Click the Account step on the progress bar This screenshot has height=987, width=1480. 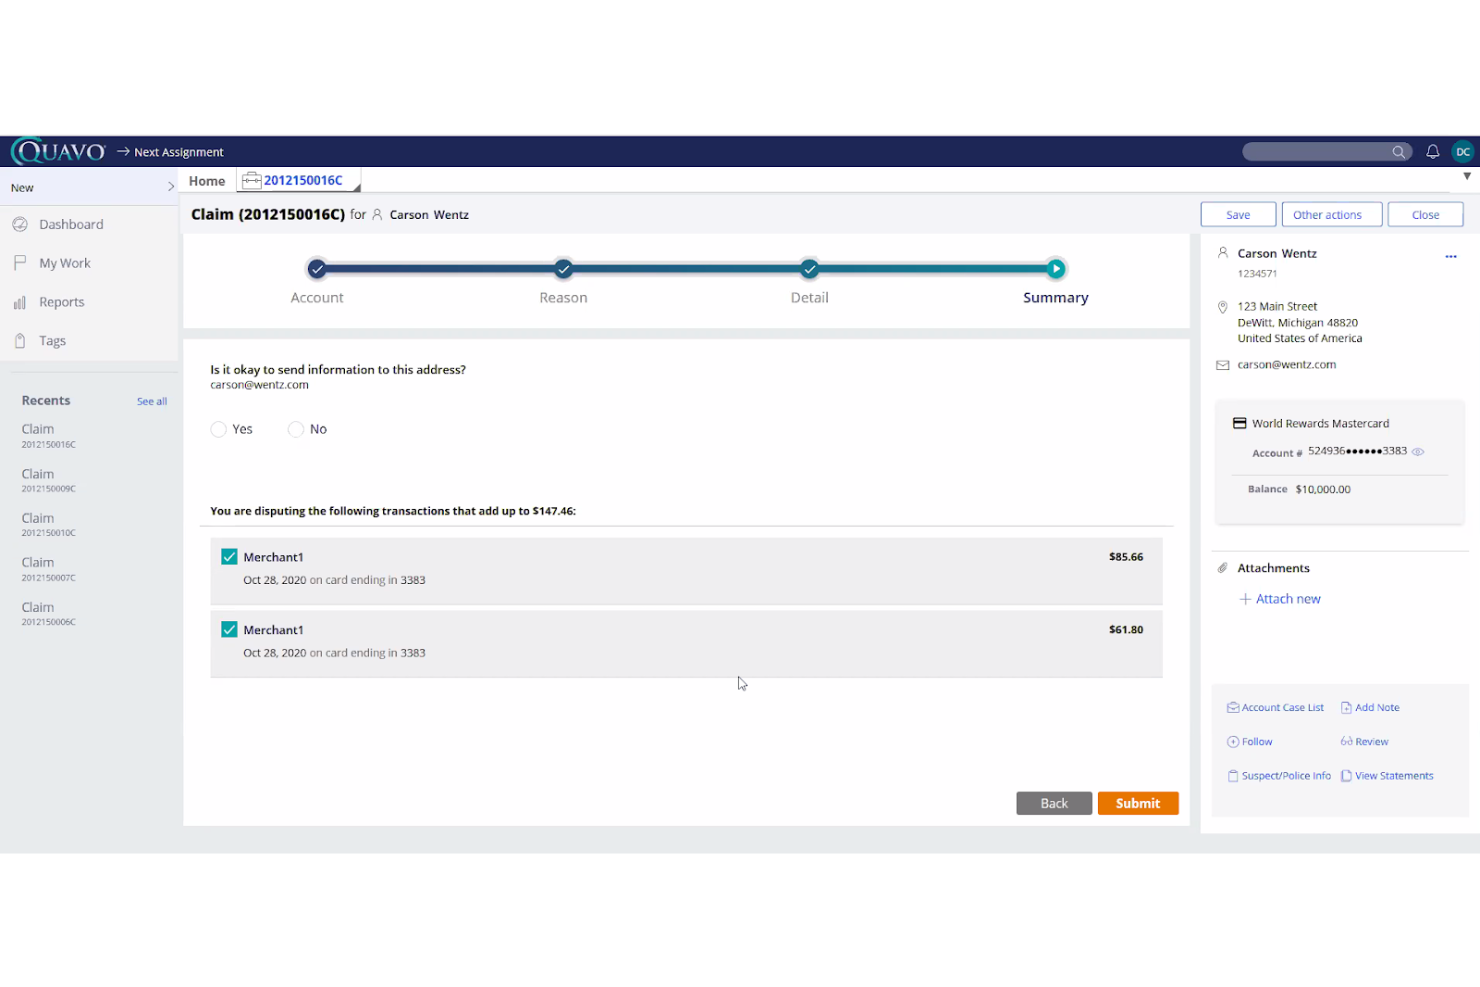pos(317,268)
